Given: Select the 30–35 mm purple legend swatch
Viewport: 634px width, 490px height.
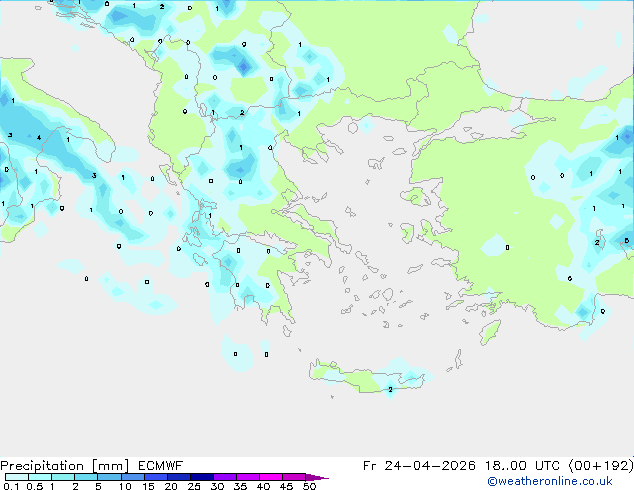Looking at the screenshot, I should [x=225, y=477].
